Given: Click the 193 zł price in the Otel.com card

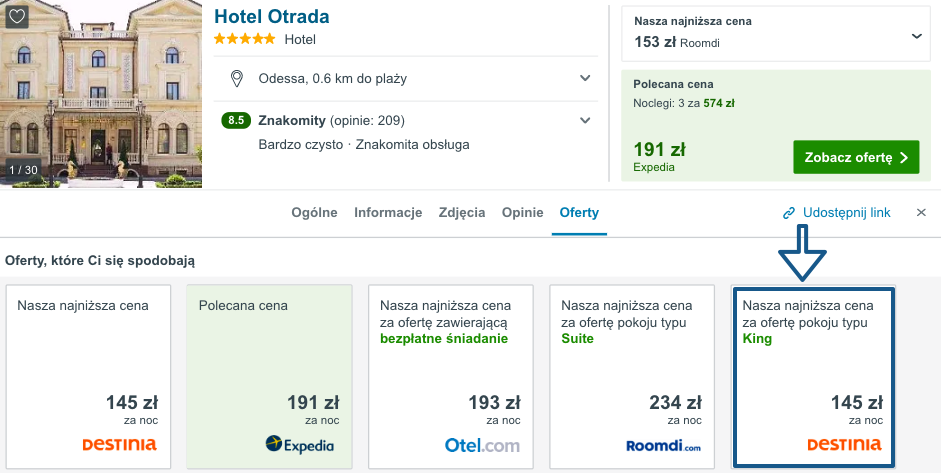Looking at the screenshot, I should tap(494, 402).
